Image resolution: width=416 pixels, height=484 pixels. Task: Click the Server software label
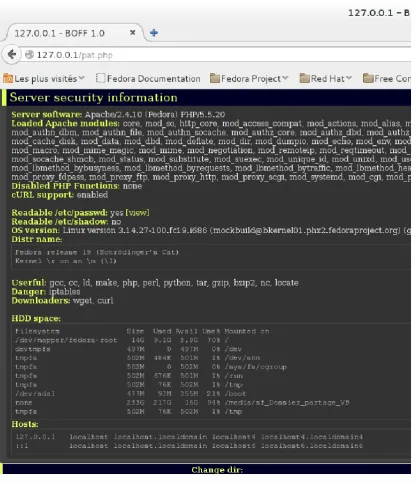[x=47, y=115]
